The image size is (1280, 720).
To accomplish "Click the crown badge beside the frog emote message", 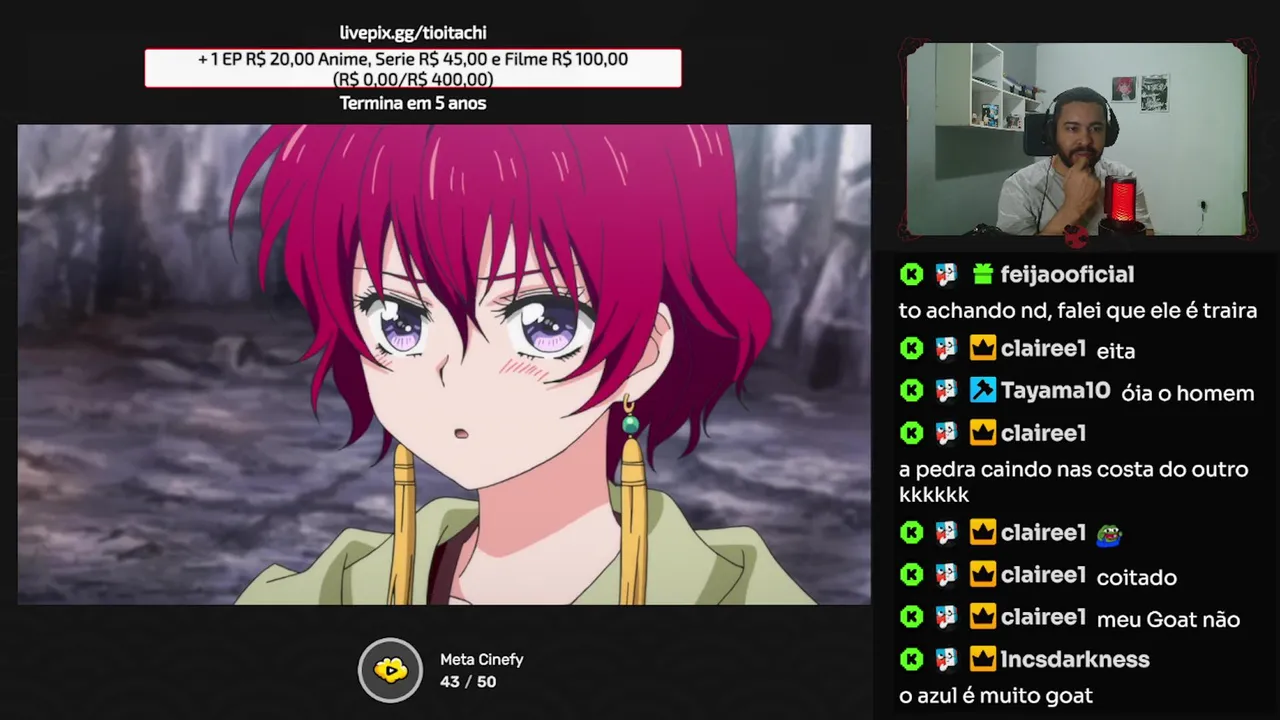I will point(983,532).
